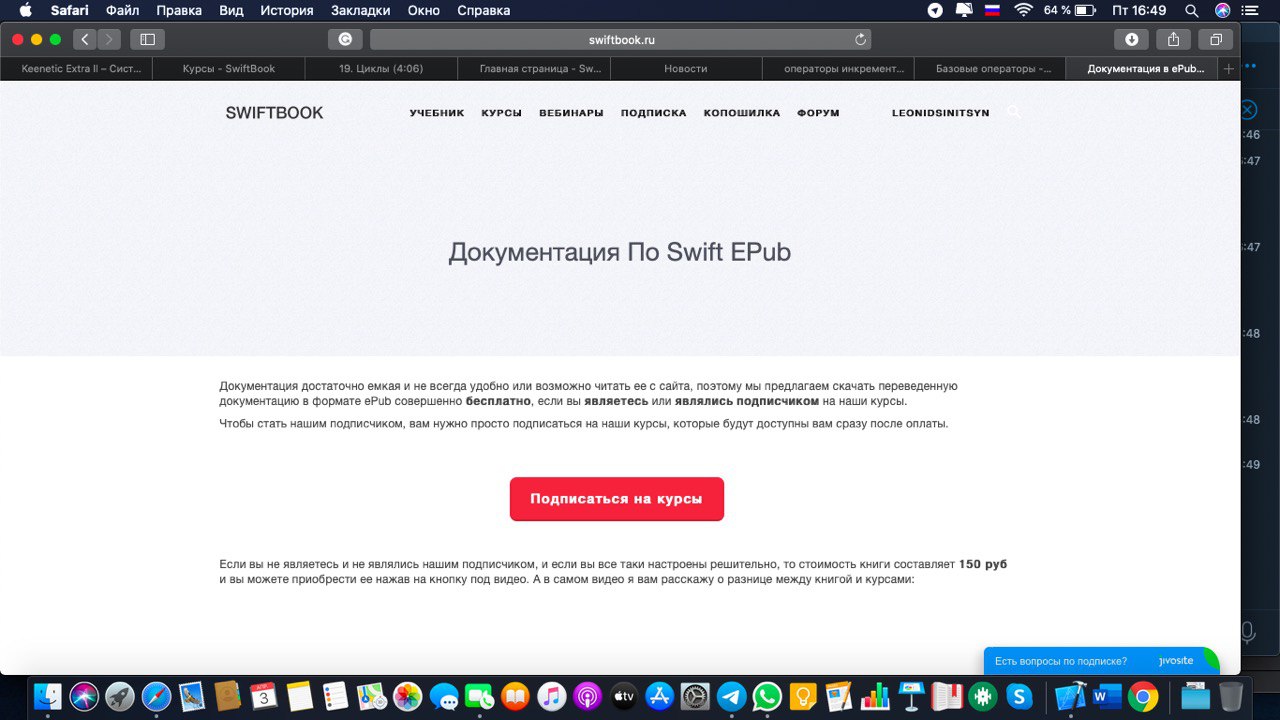Switch to the 19. Циклы (4:06) tab
The height and width of the screenshot is (720, 1280).
pyautogui.click(x=381, y=69)
